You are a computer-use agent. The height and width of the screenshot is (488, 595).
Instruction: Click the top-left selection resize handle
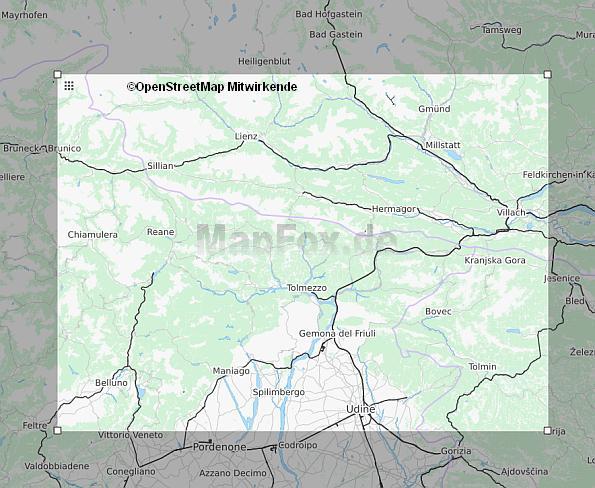coord(58,74)
